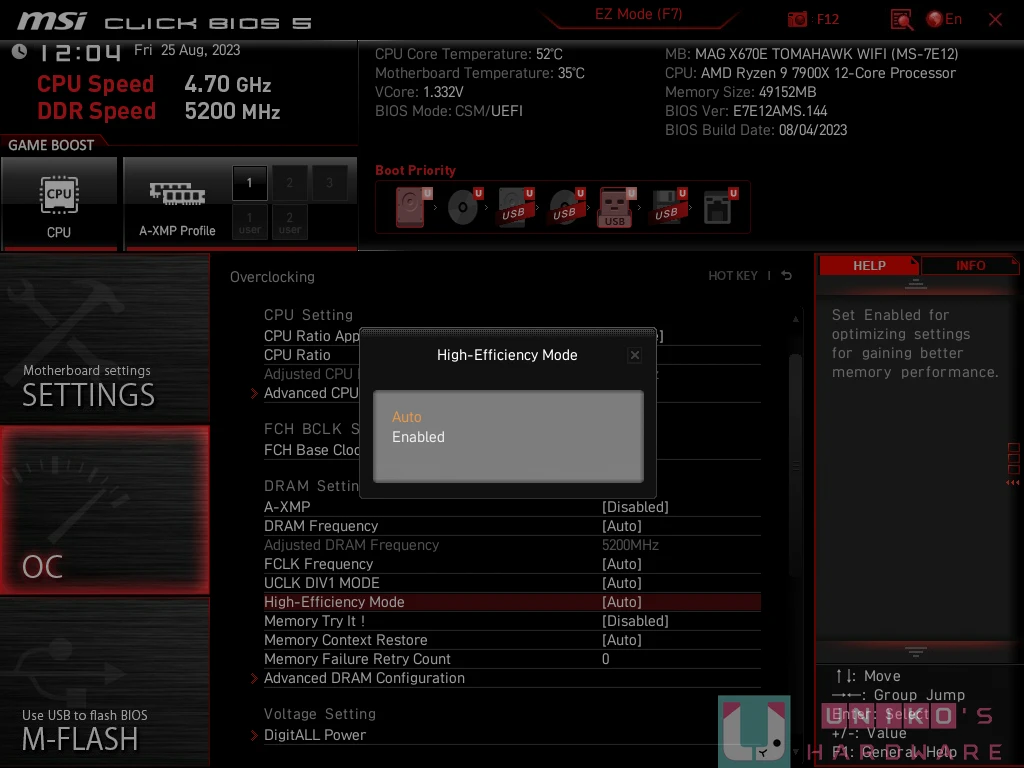Open the SETTINGS motherboard settings section
The width and height of the screenshot is (1024, 768).
(104, 338)
